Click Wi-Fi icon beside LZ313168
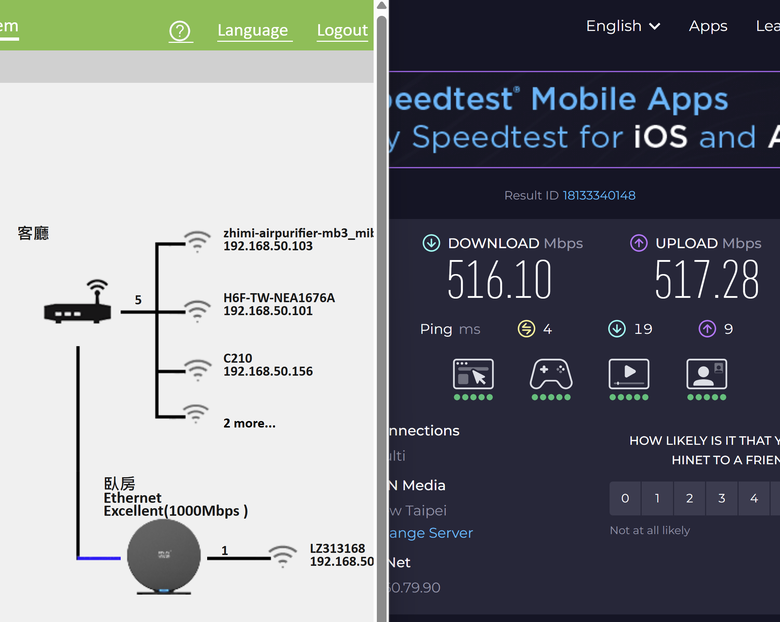Screen dimensions: 780x622 [283, 556]
